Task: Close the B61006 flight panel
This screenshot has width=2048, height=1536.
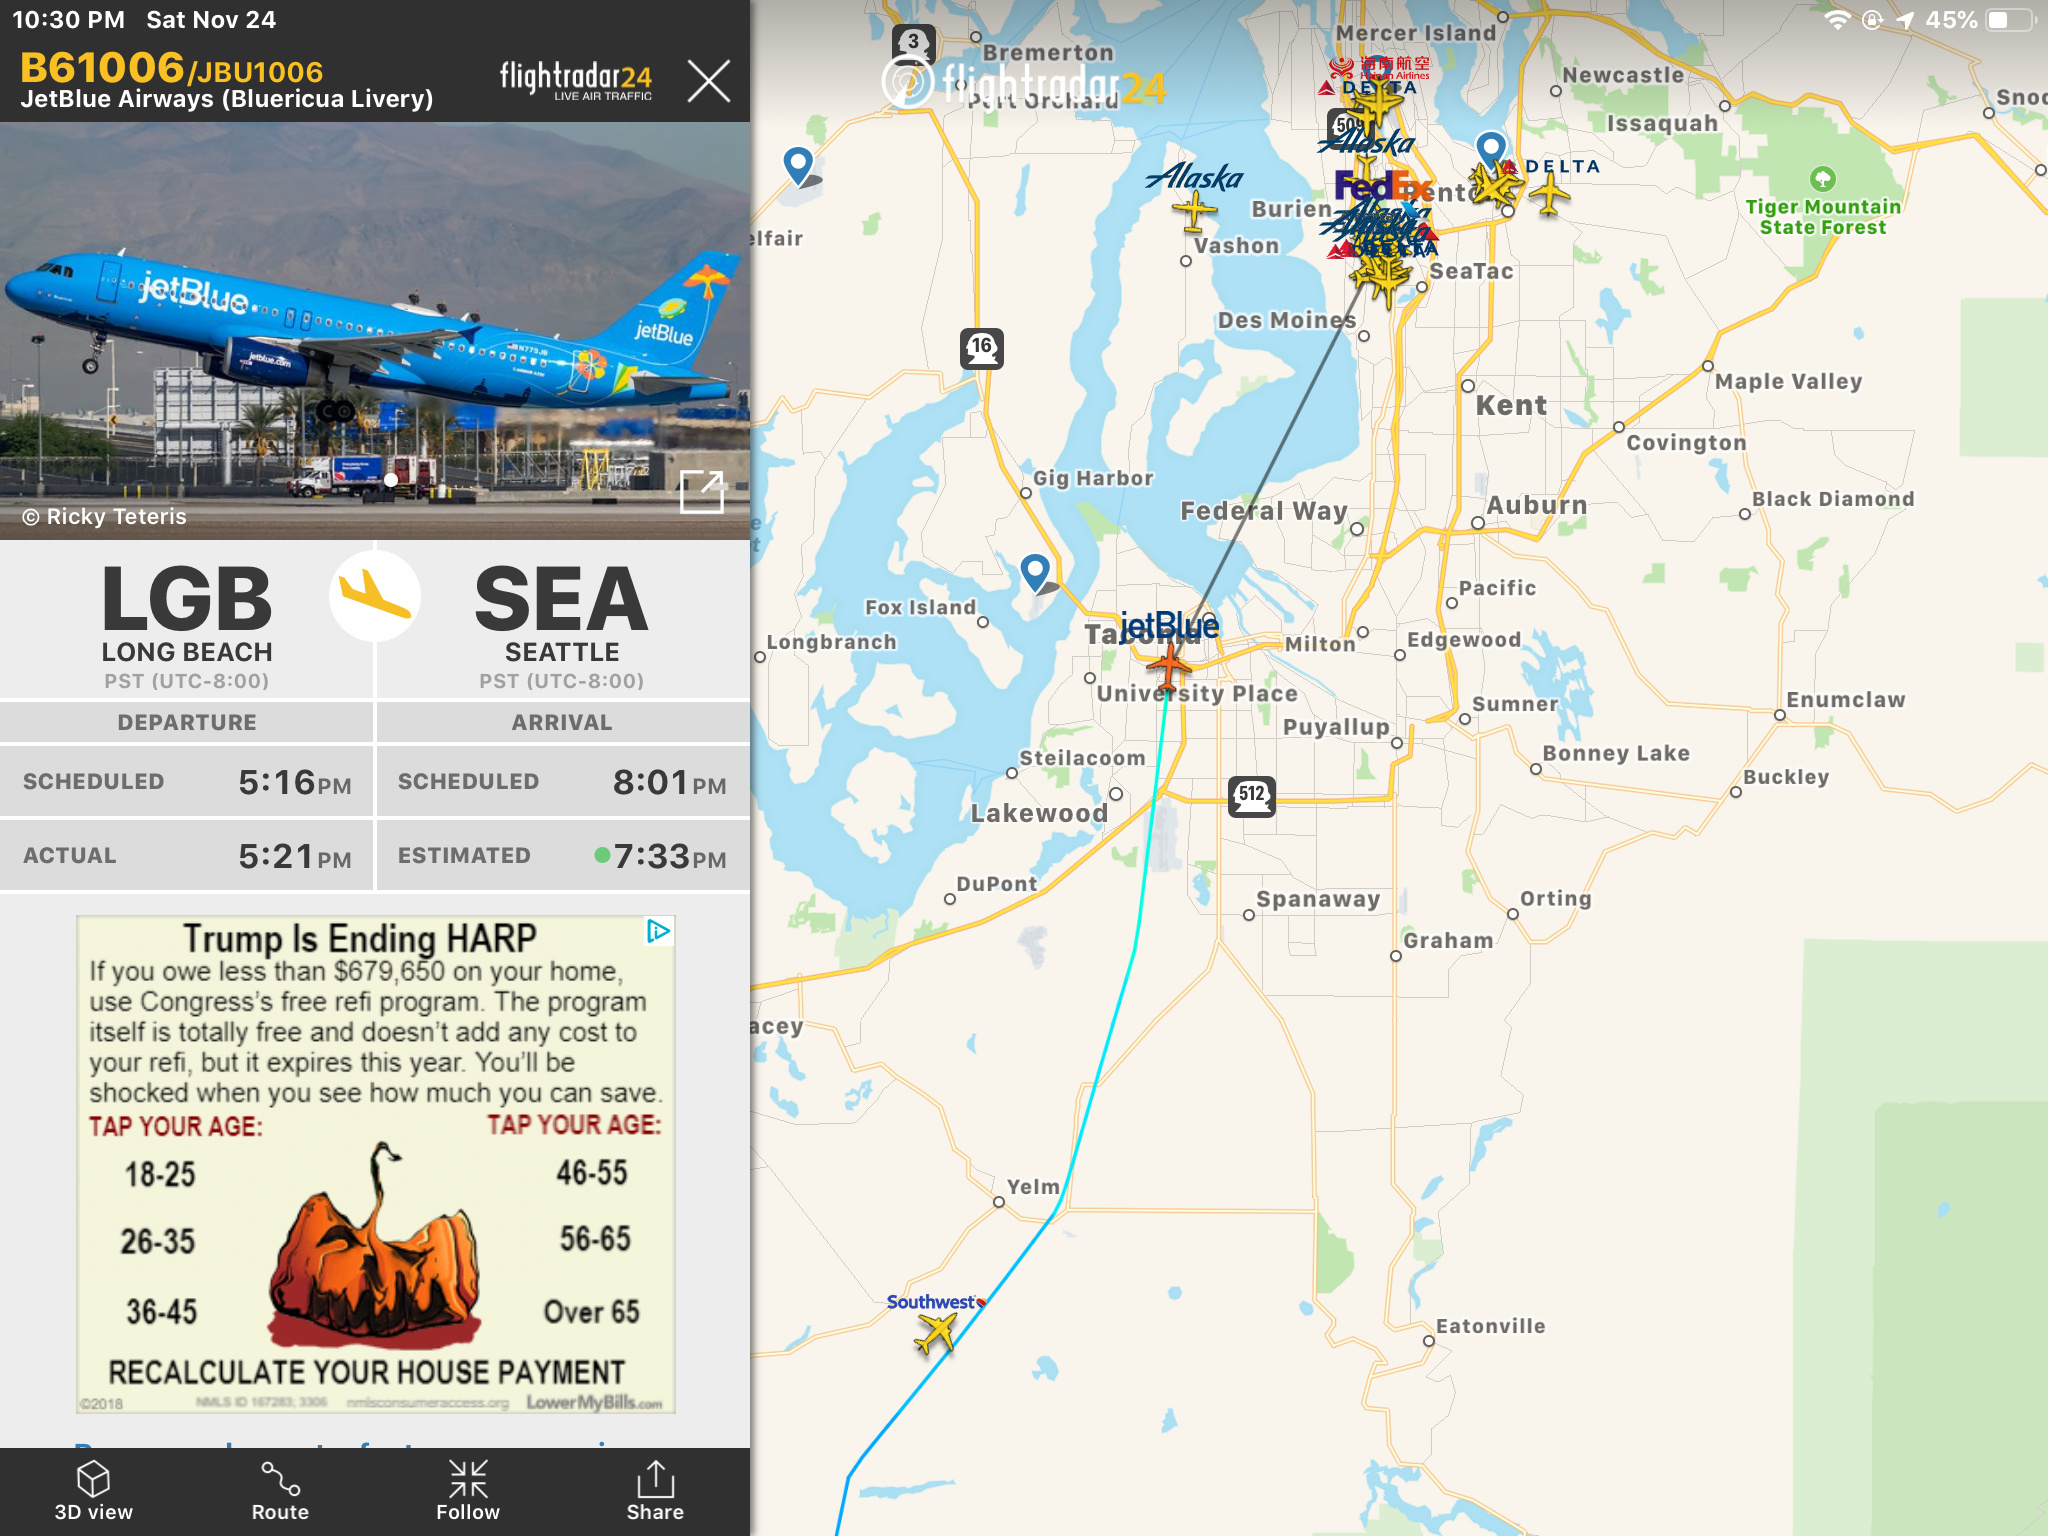Action: click(709, 80)
